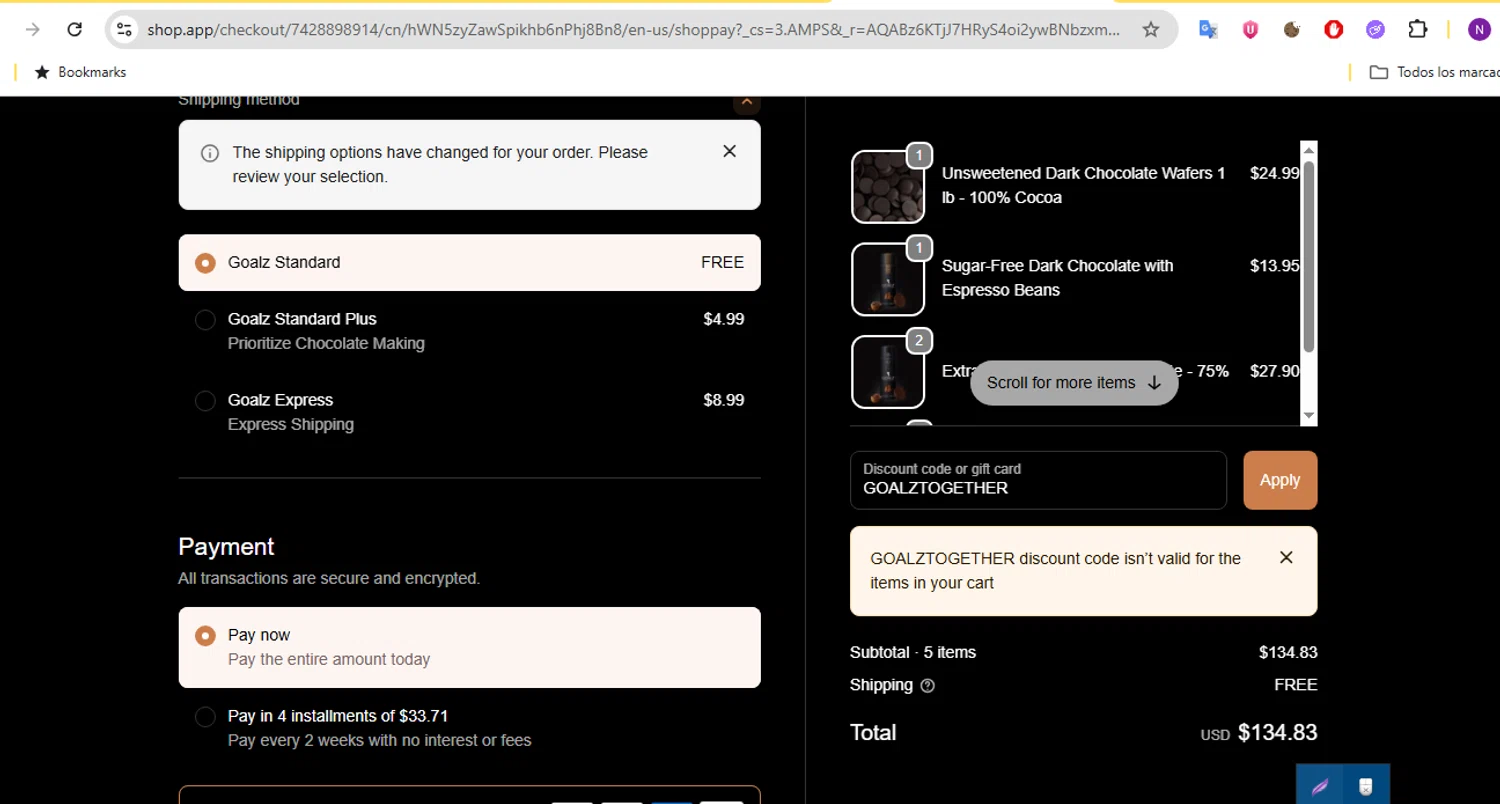The width and height of the screenshot is (1500, 804).
Task: Select Goalz Standard free shipping
Action: (470, 262)
